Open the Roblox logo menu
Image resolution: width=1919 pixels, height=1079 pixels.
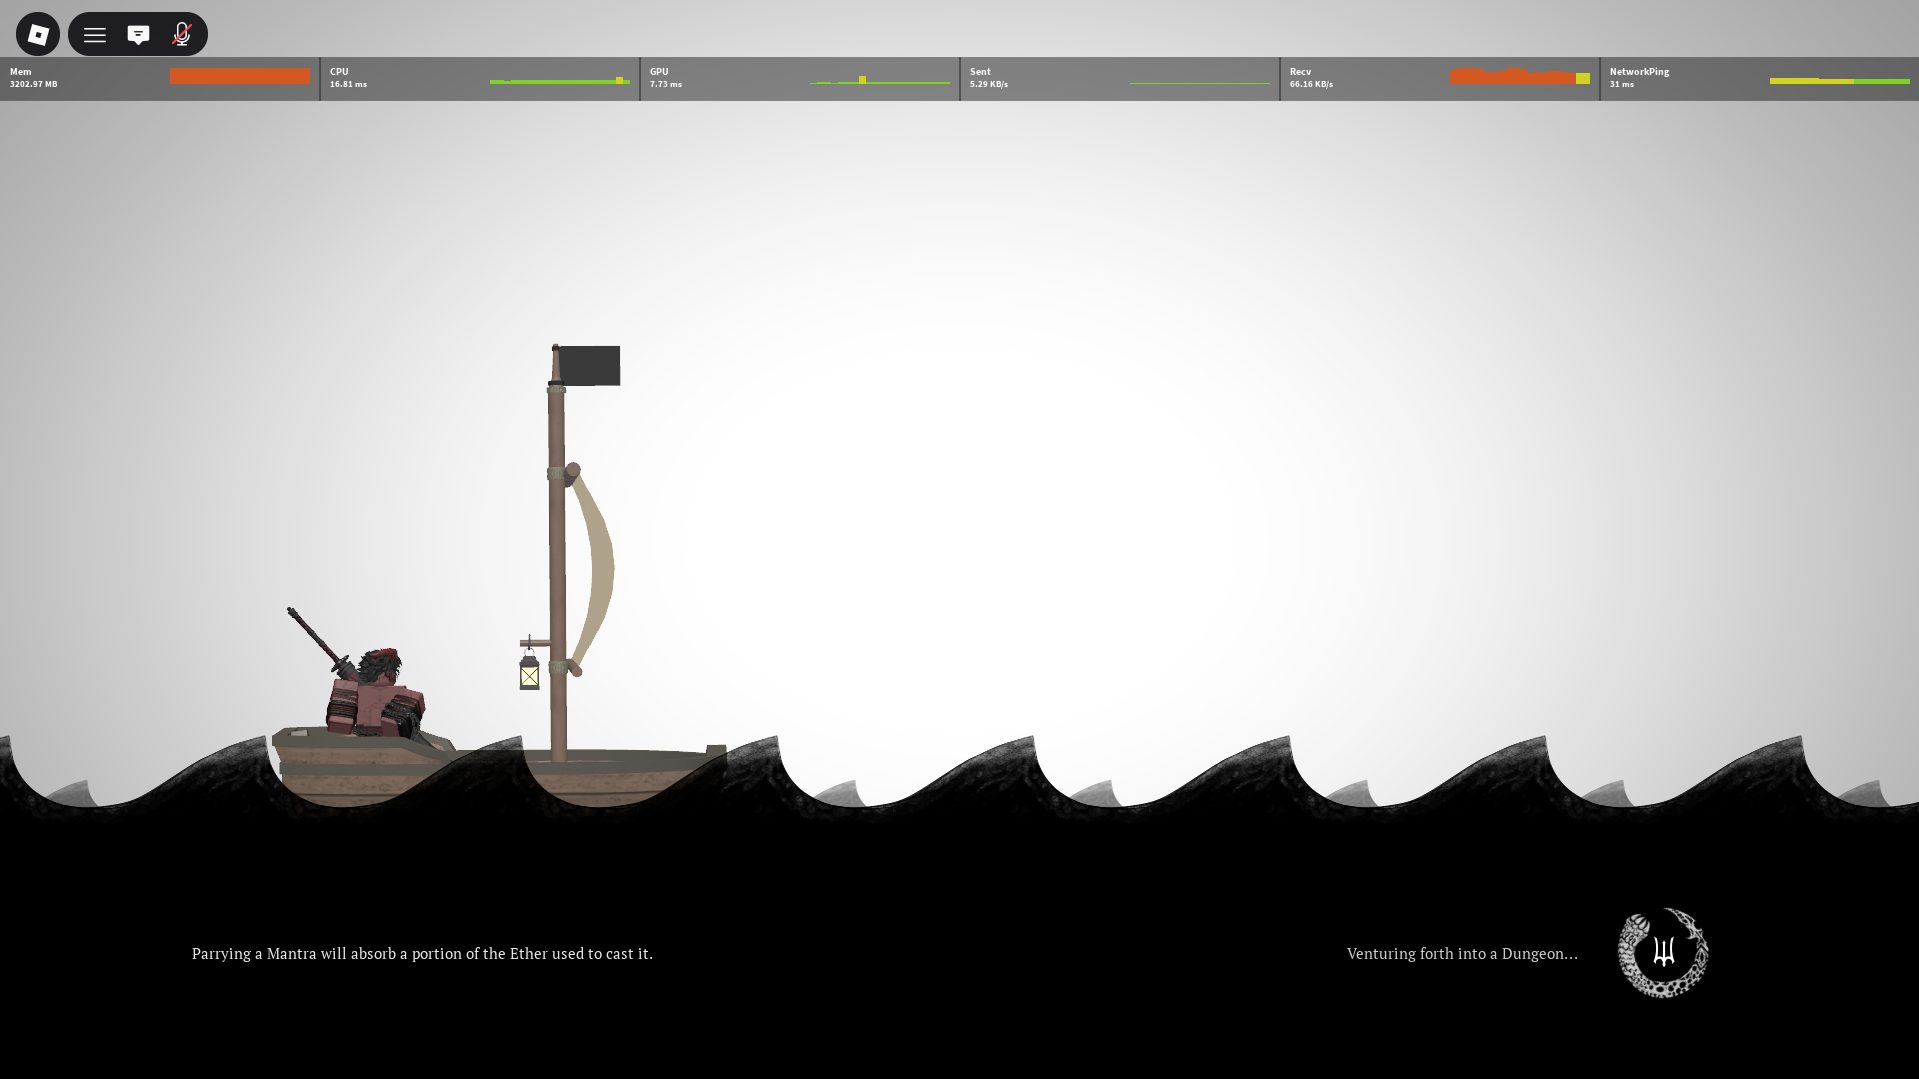(x=38, y=35)
